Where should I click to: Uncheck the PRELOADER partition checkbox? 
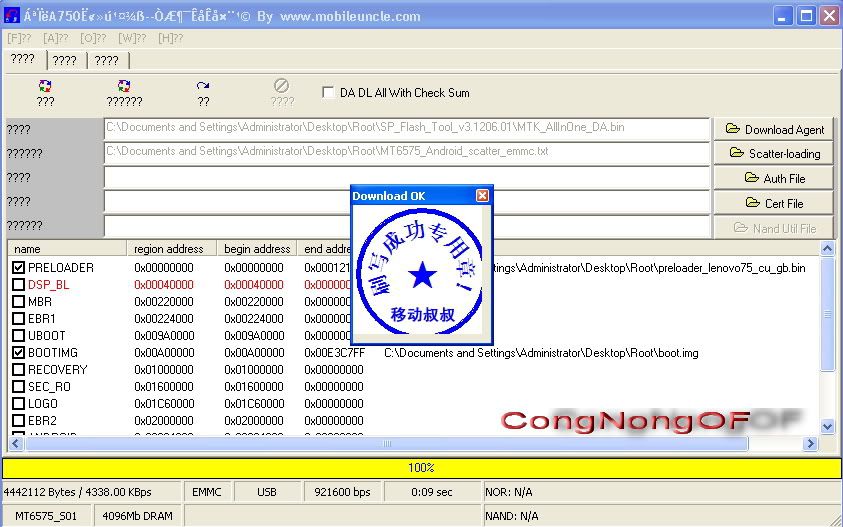tap(19, 268)
